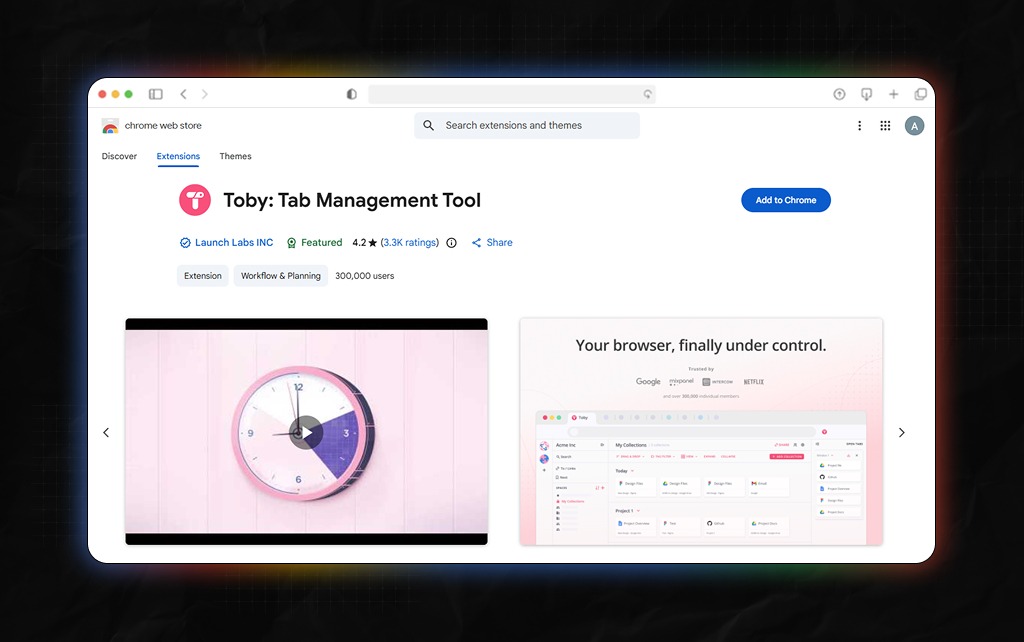Open the three-dot more options menu
The height and width of the screenshot is (642, 1024).
click(859, 125)
